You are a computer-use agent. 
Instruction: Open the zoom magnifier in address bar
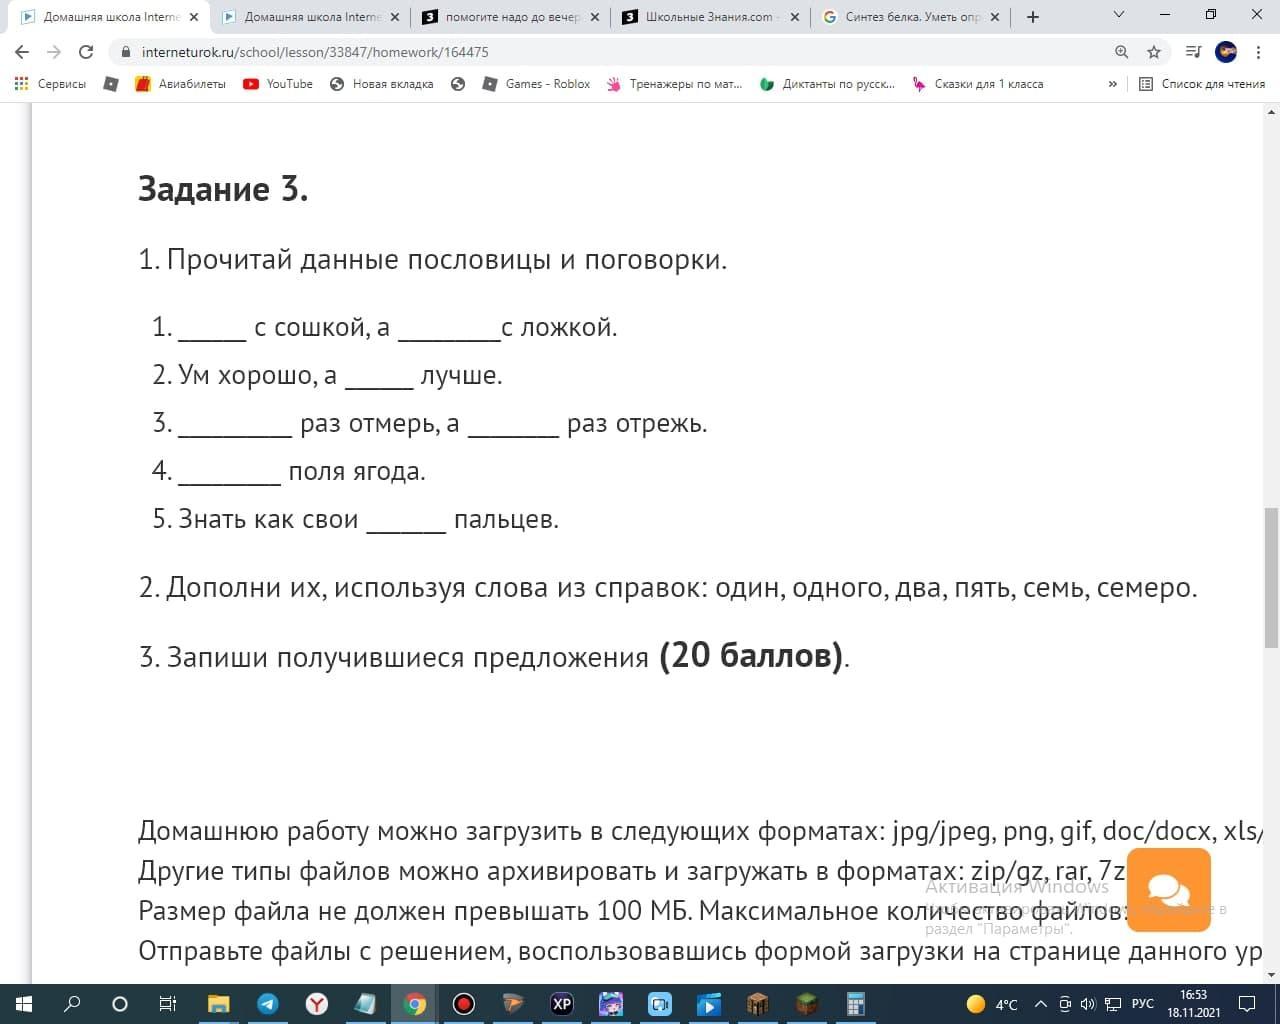(x=1122, y=52)
